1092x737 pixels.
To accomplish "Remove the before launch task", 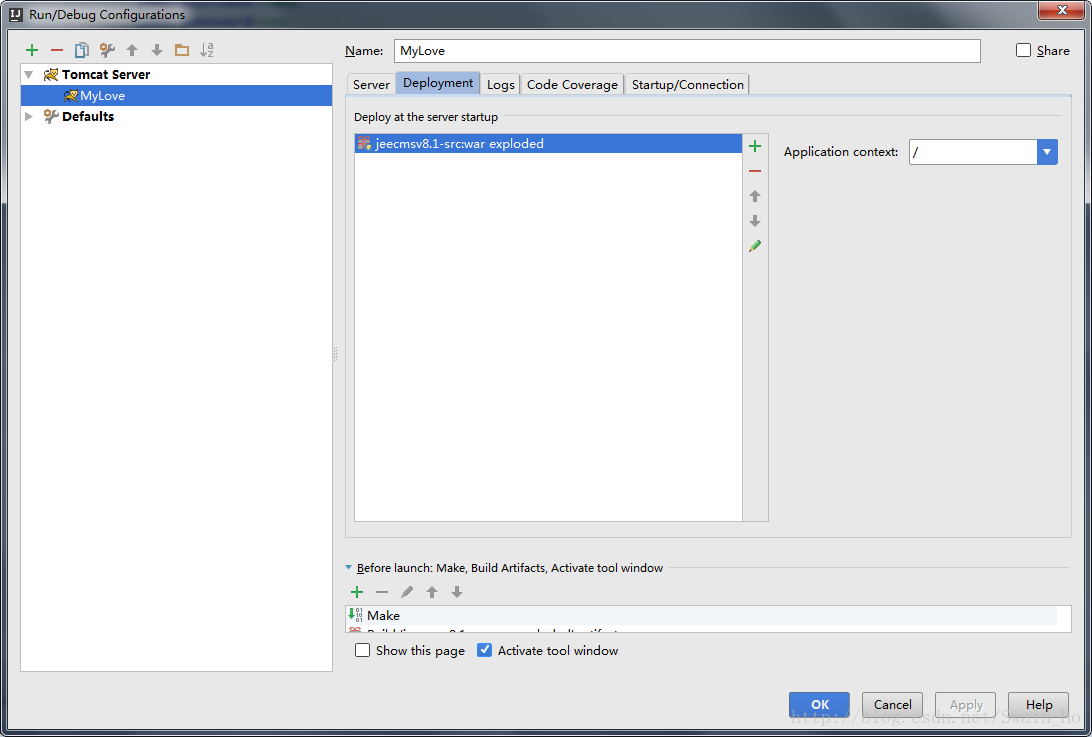I will [382, 592].
